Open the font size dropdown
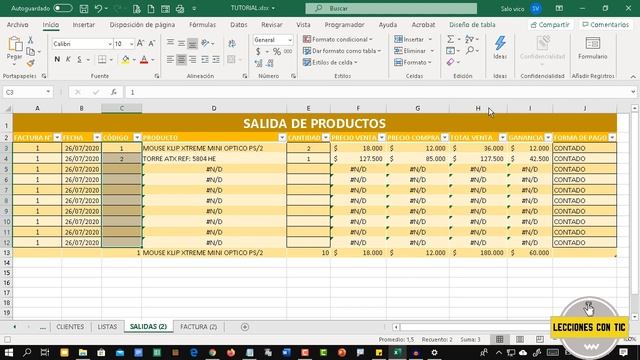This screenshot has height=360, width=640. (x=131, y=44)
